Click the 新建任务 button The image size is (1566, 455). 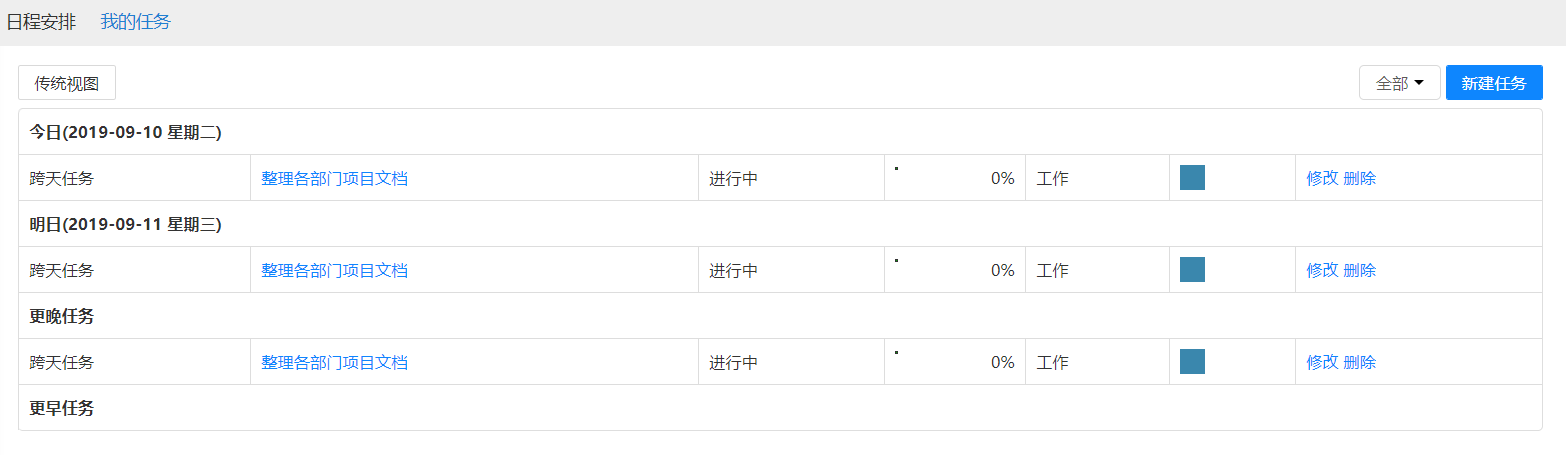pyautogui.click(x=1494, y=83)
